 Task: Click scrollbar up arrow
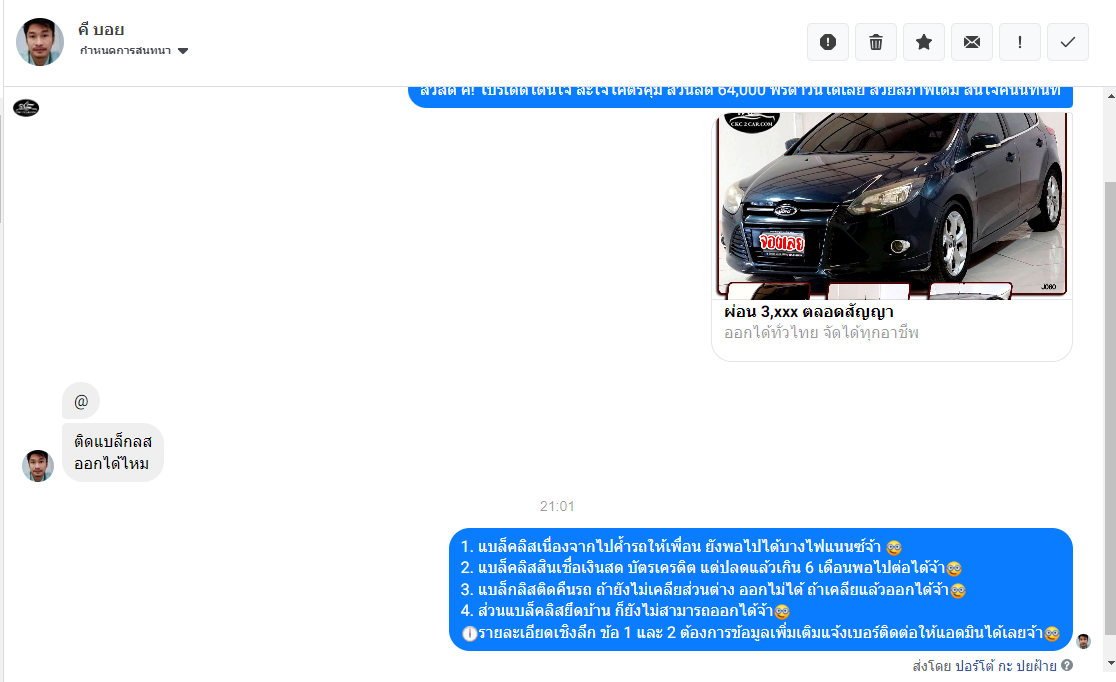1110,95
